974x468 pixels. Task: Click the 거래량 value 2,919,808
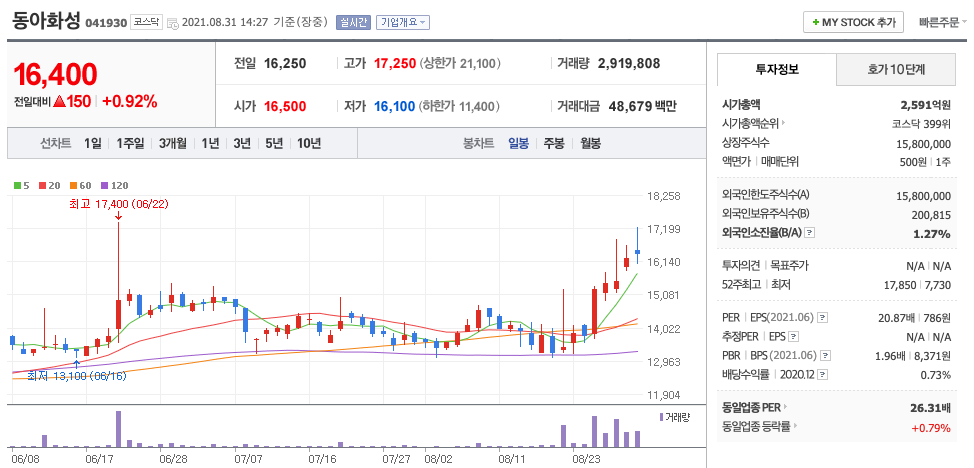629,63
